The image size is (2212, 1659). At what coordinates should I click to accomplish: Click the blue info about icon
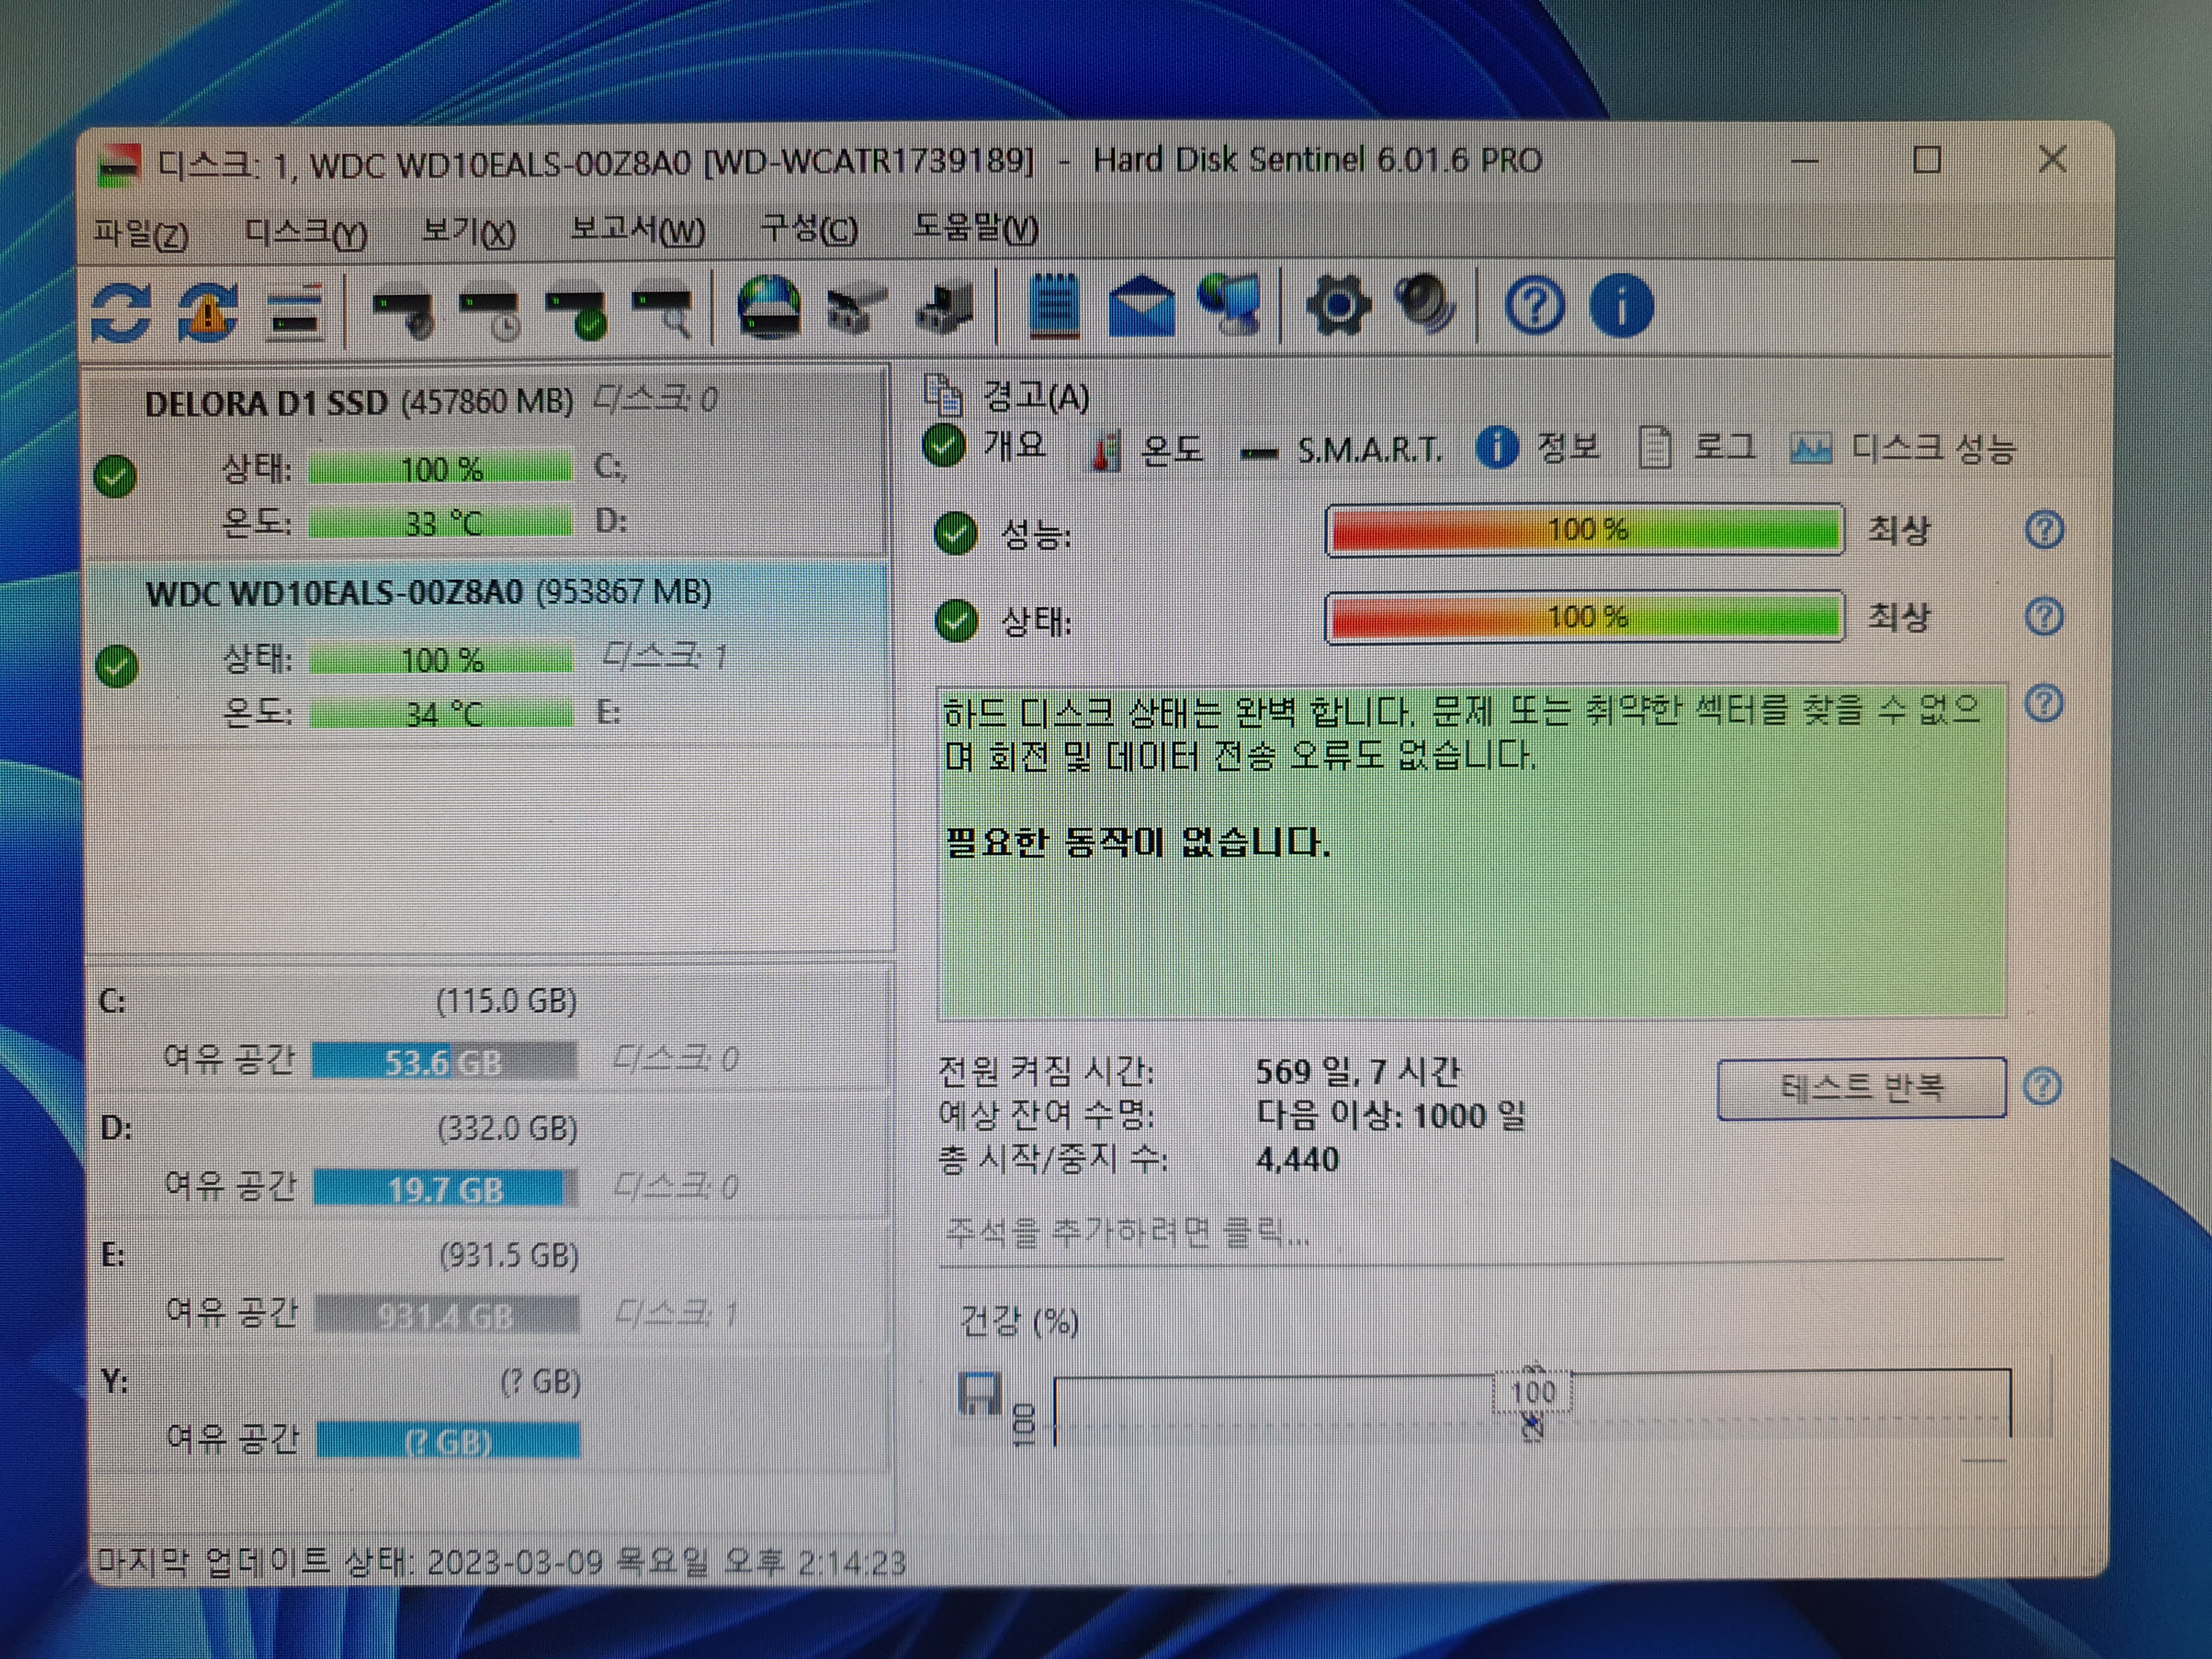click(1621, 305)
